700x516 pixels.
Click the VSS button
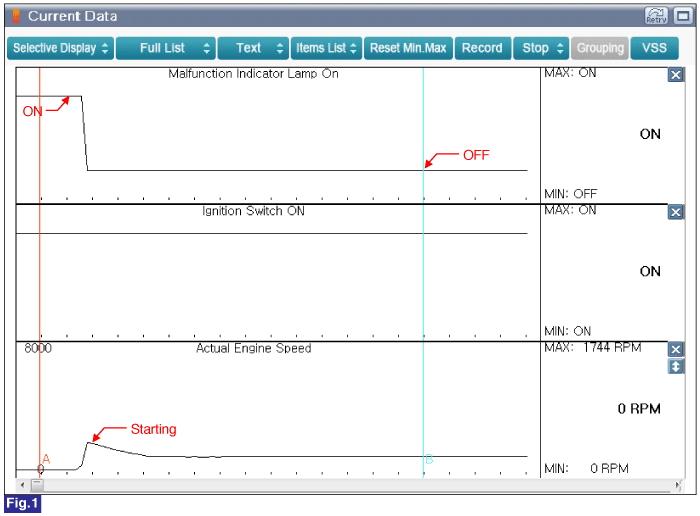(654, 48)
